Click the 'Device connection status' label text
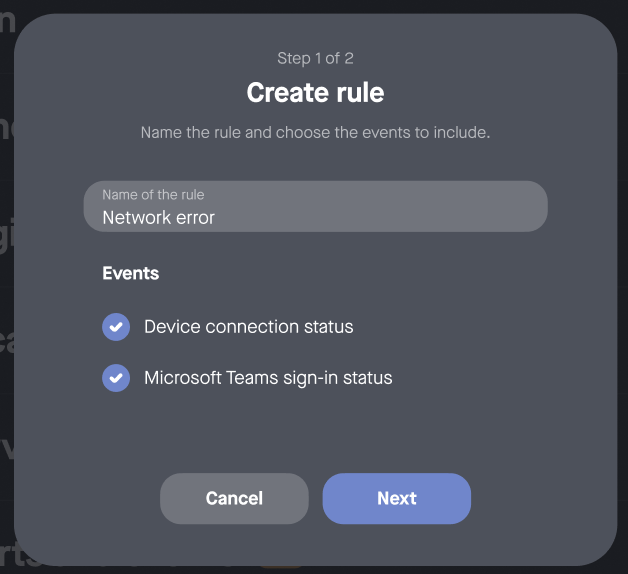The height and width of the screenshot is (574, 628). pos(248,327)
